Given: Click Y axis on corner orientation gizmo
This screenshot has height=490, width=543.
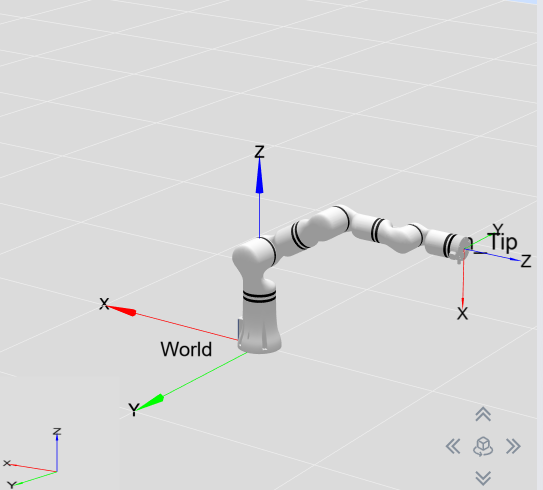Looking at the screenshot, I should click(11, 485).
